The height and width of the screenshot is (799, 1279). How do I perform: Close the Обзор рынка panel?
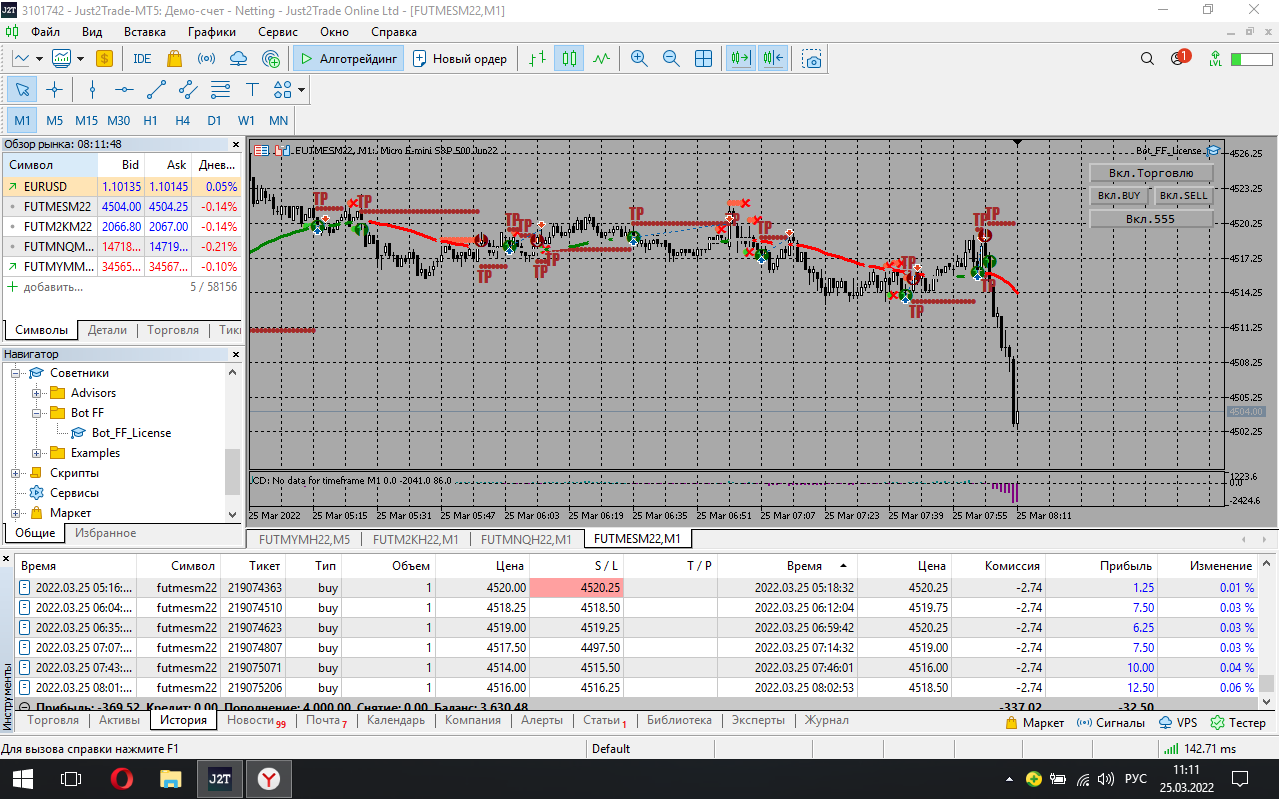point(236,144)
